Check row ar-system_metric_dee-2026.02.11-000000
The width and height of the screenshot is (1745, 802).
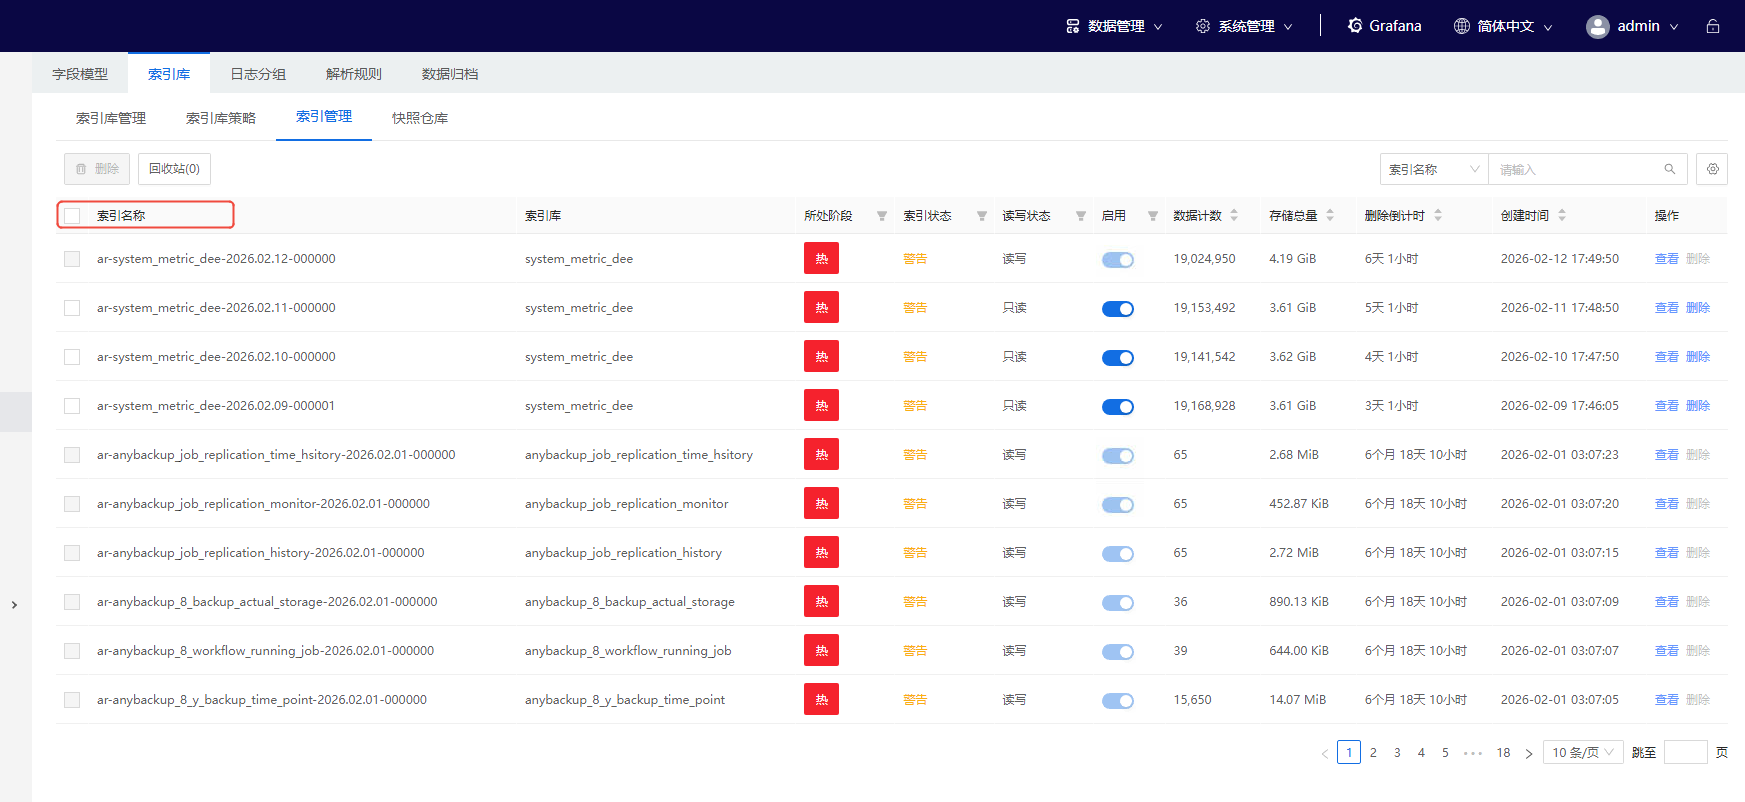[x=72, y=308]
